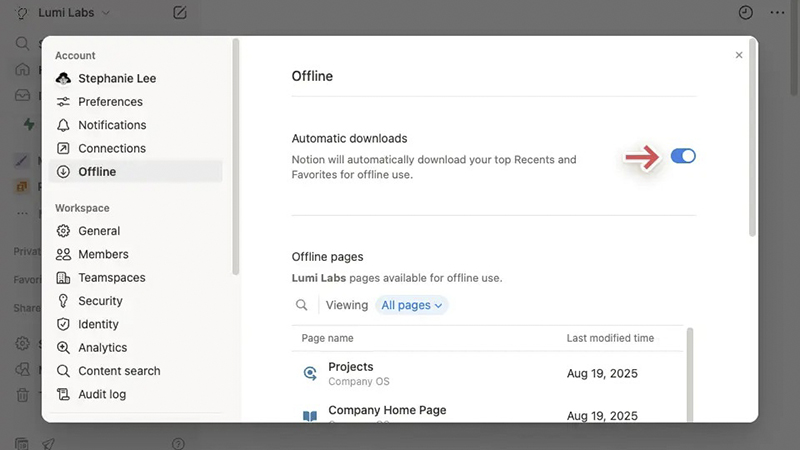Sort by Last modified time column header

pos(610,338)
